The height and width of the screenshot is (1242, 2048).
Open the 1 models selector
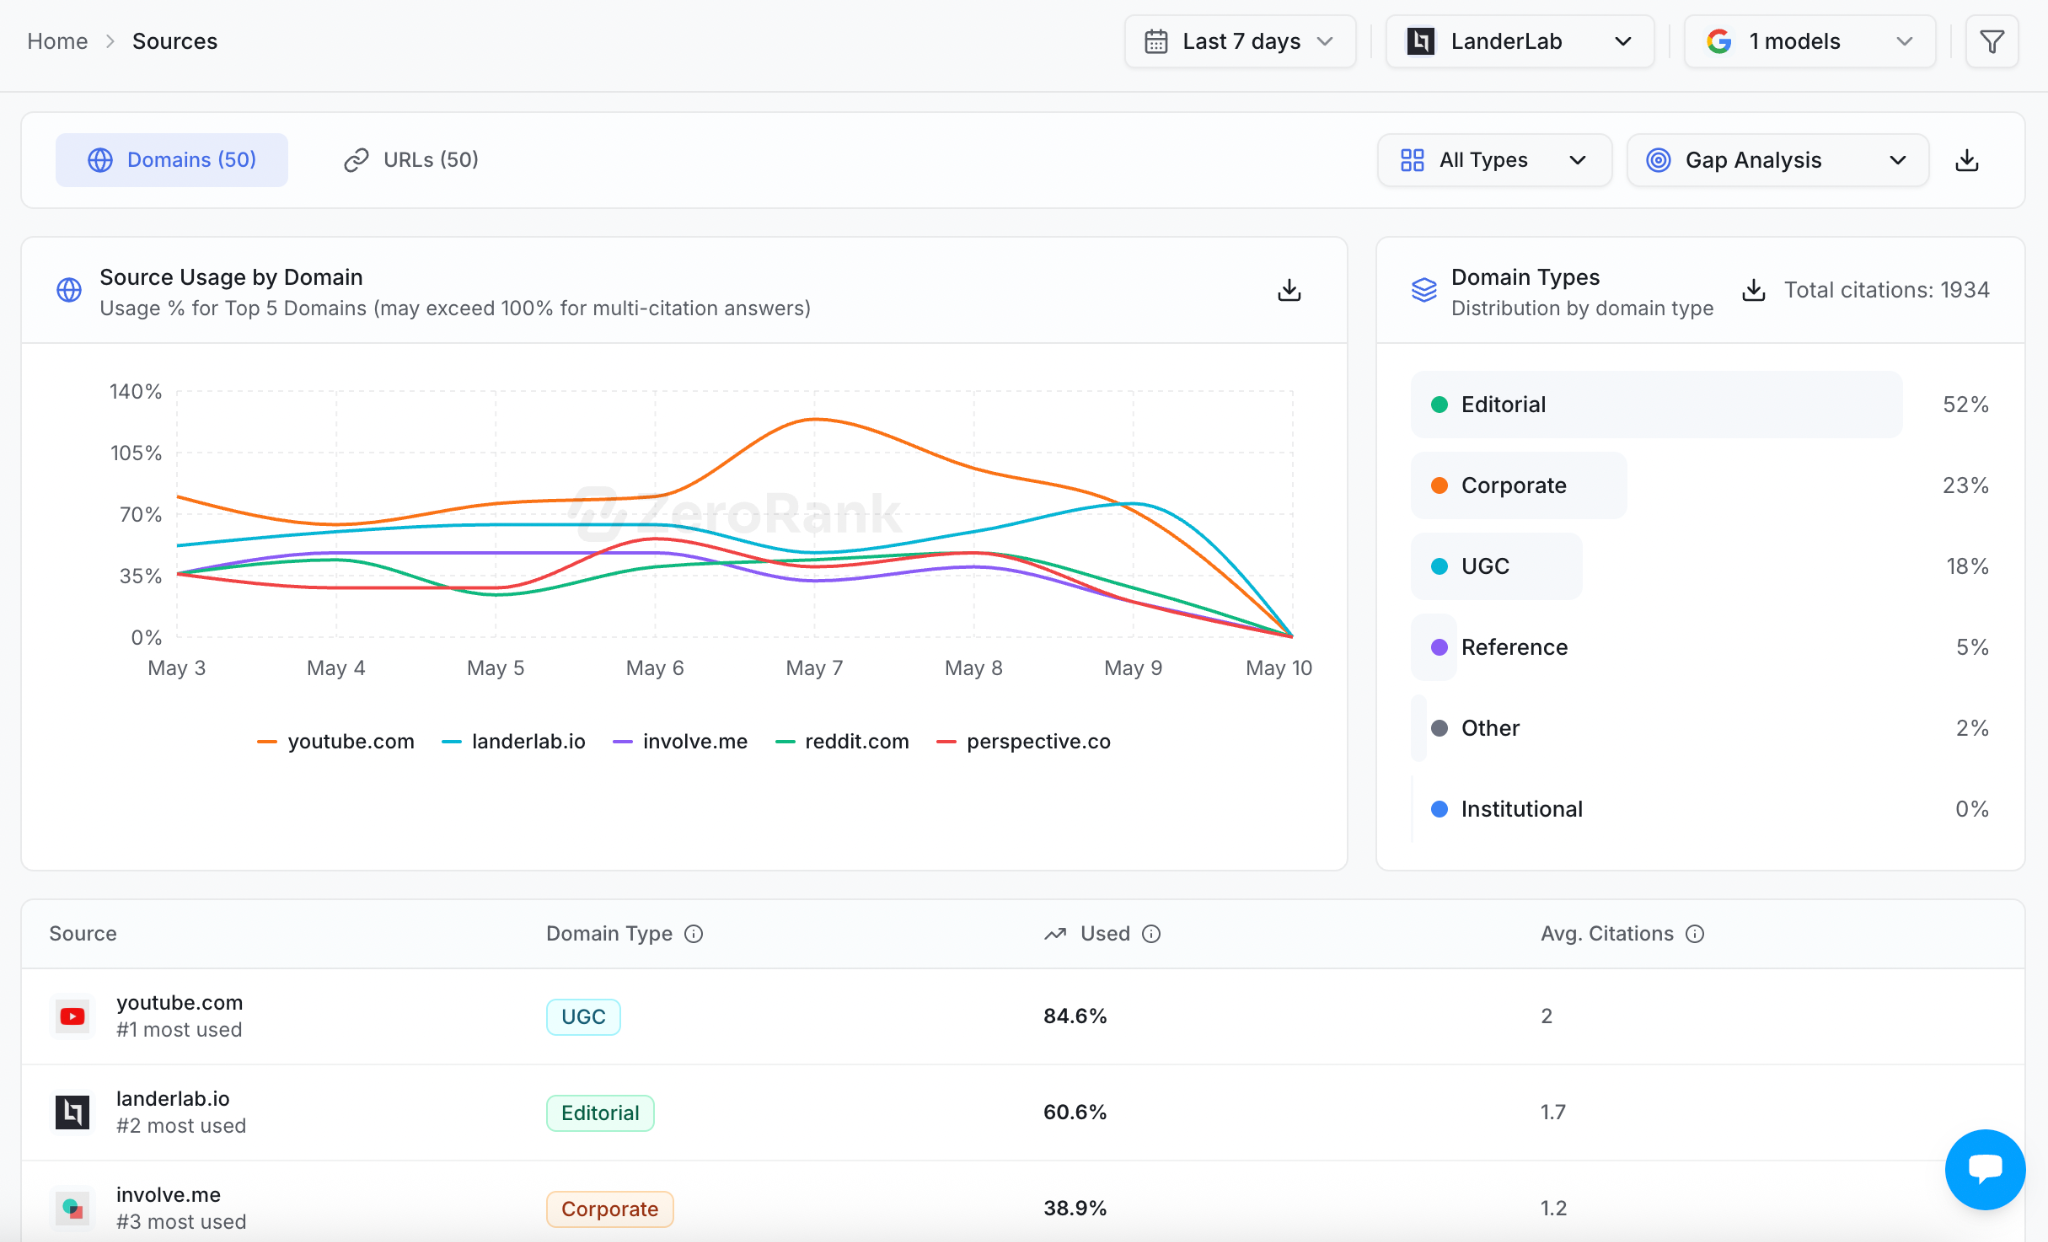click(x=1809, y=41)
